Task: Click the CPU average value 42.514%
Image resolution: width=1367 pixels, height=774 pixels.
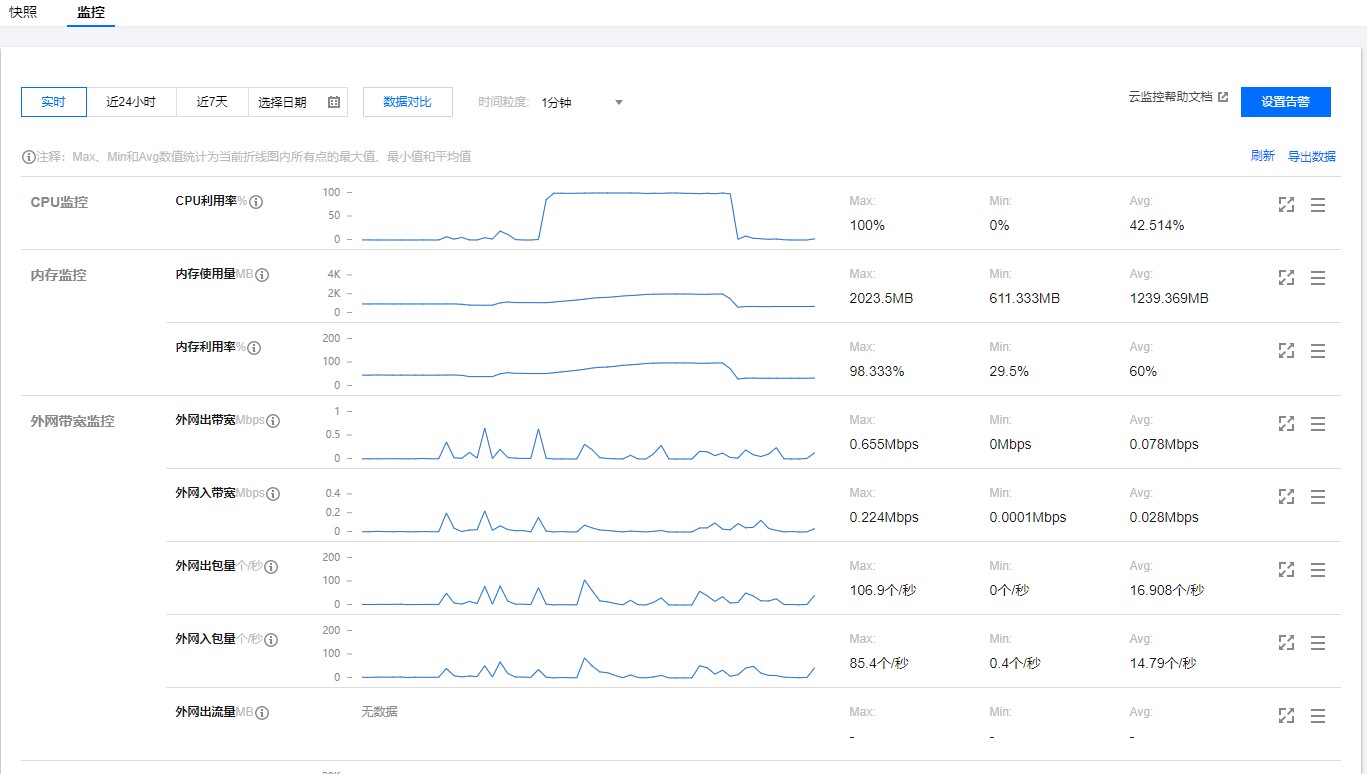Action: coord(1157,225)
